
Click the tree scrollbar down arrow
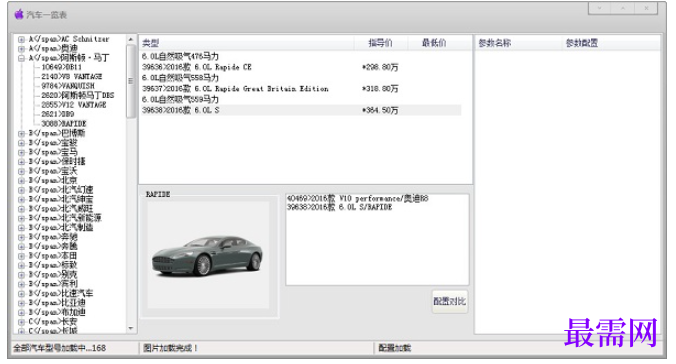pyautogui.click(x=131, y=329)
